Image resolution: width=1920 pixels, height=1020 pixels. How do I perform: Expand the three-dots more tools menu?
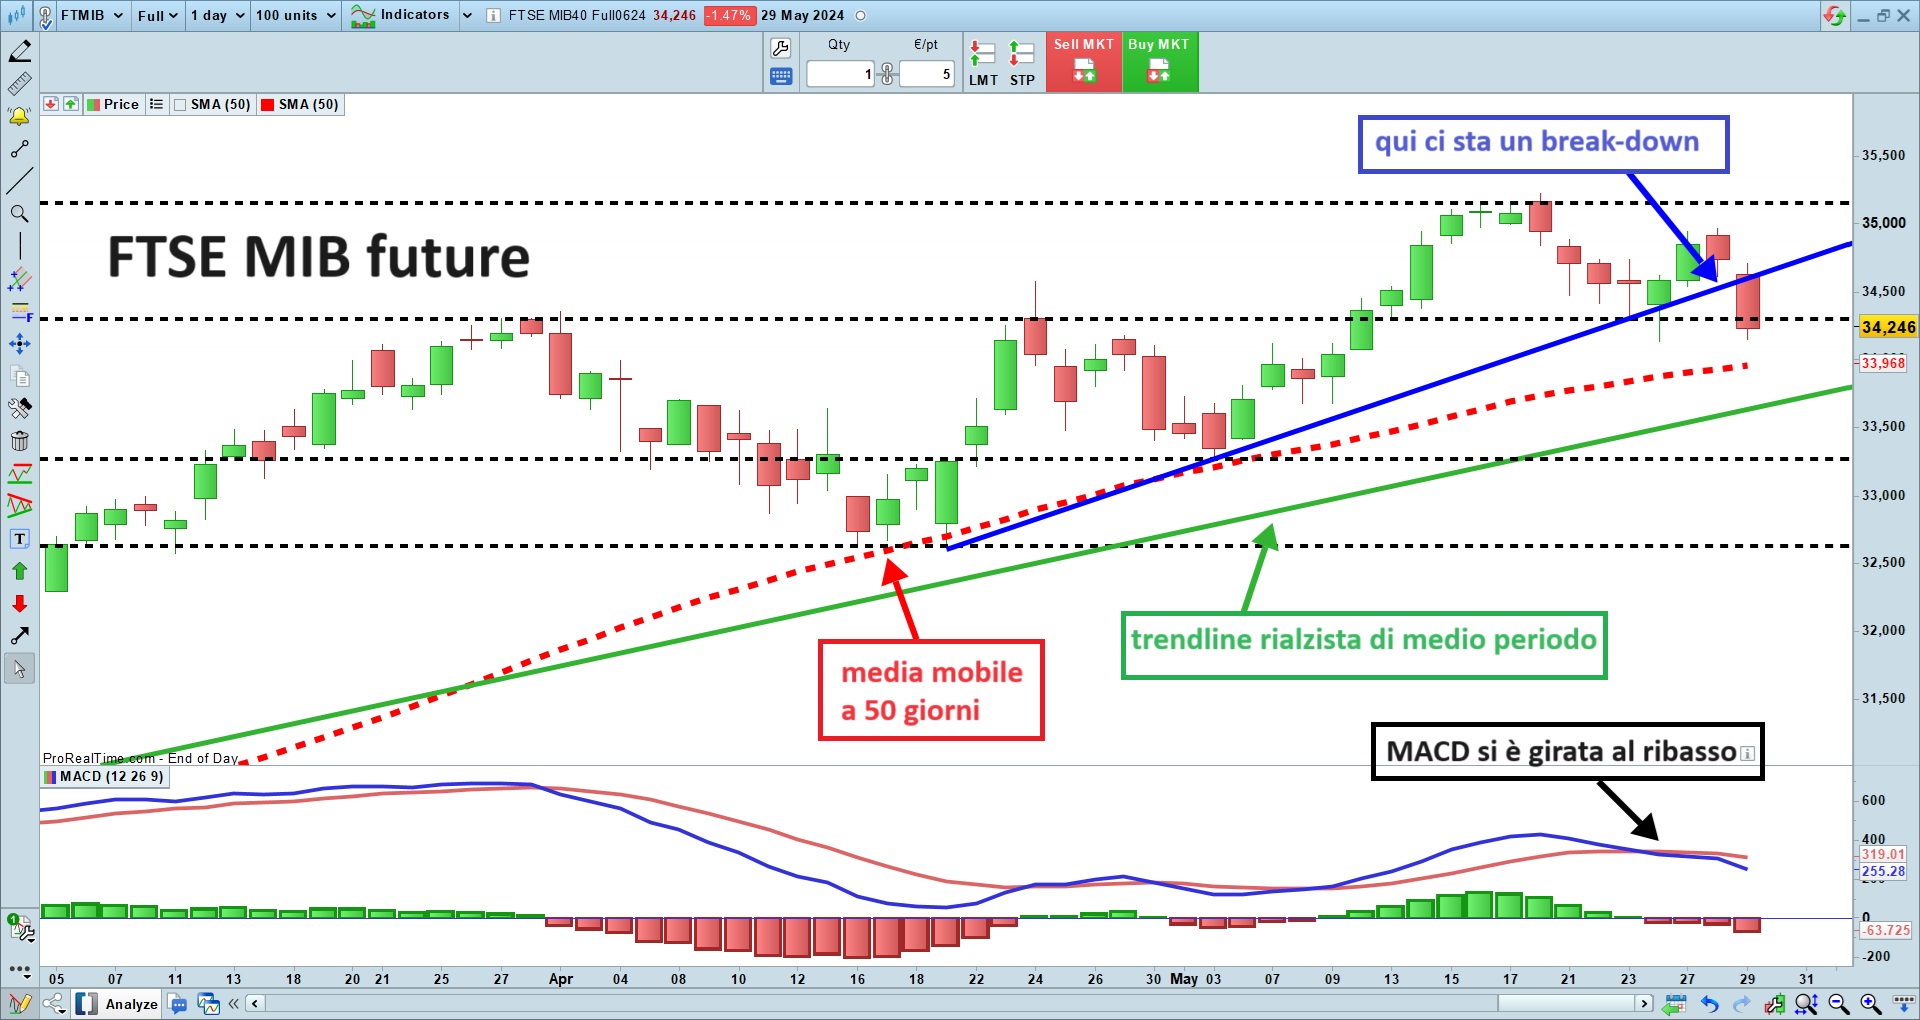[x=19, y=970]
